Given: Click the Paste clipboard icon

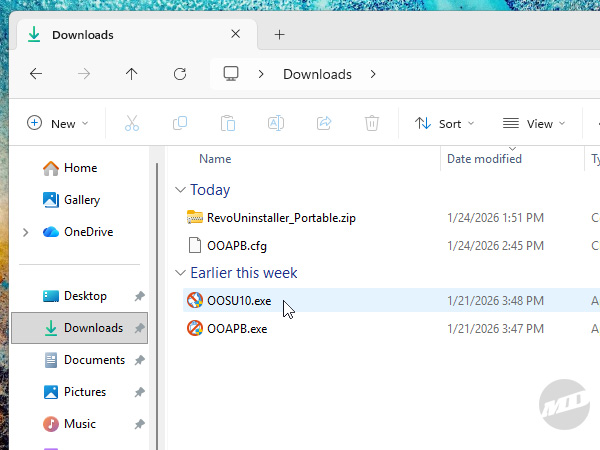Looking at the screenshot, I should [x=228, y=123].
